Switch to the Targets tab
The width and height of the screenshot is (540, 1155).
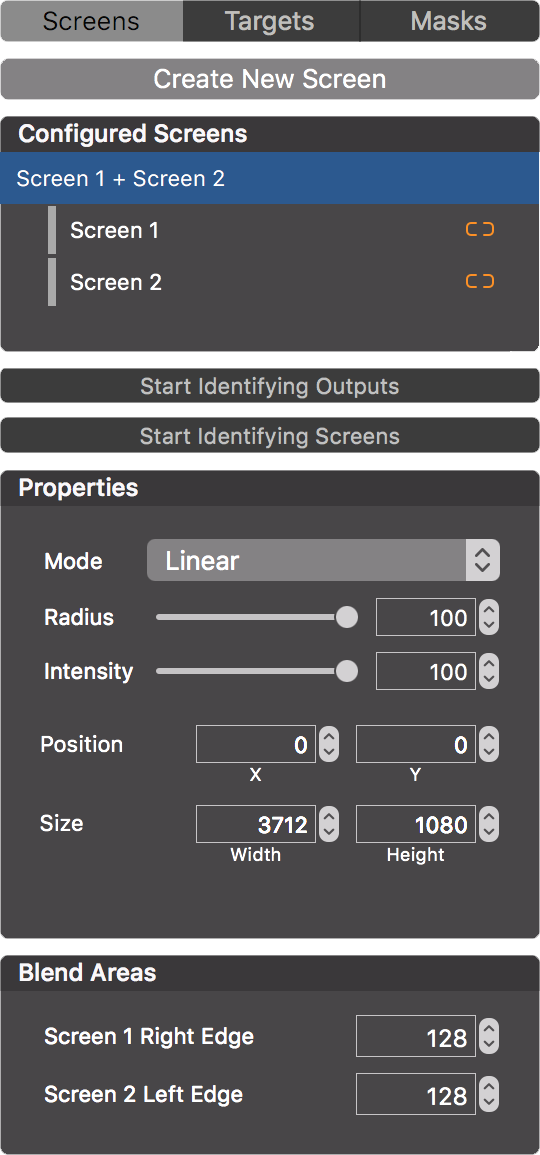coord(270,21)
